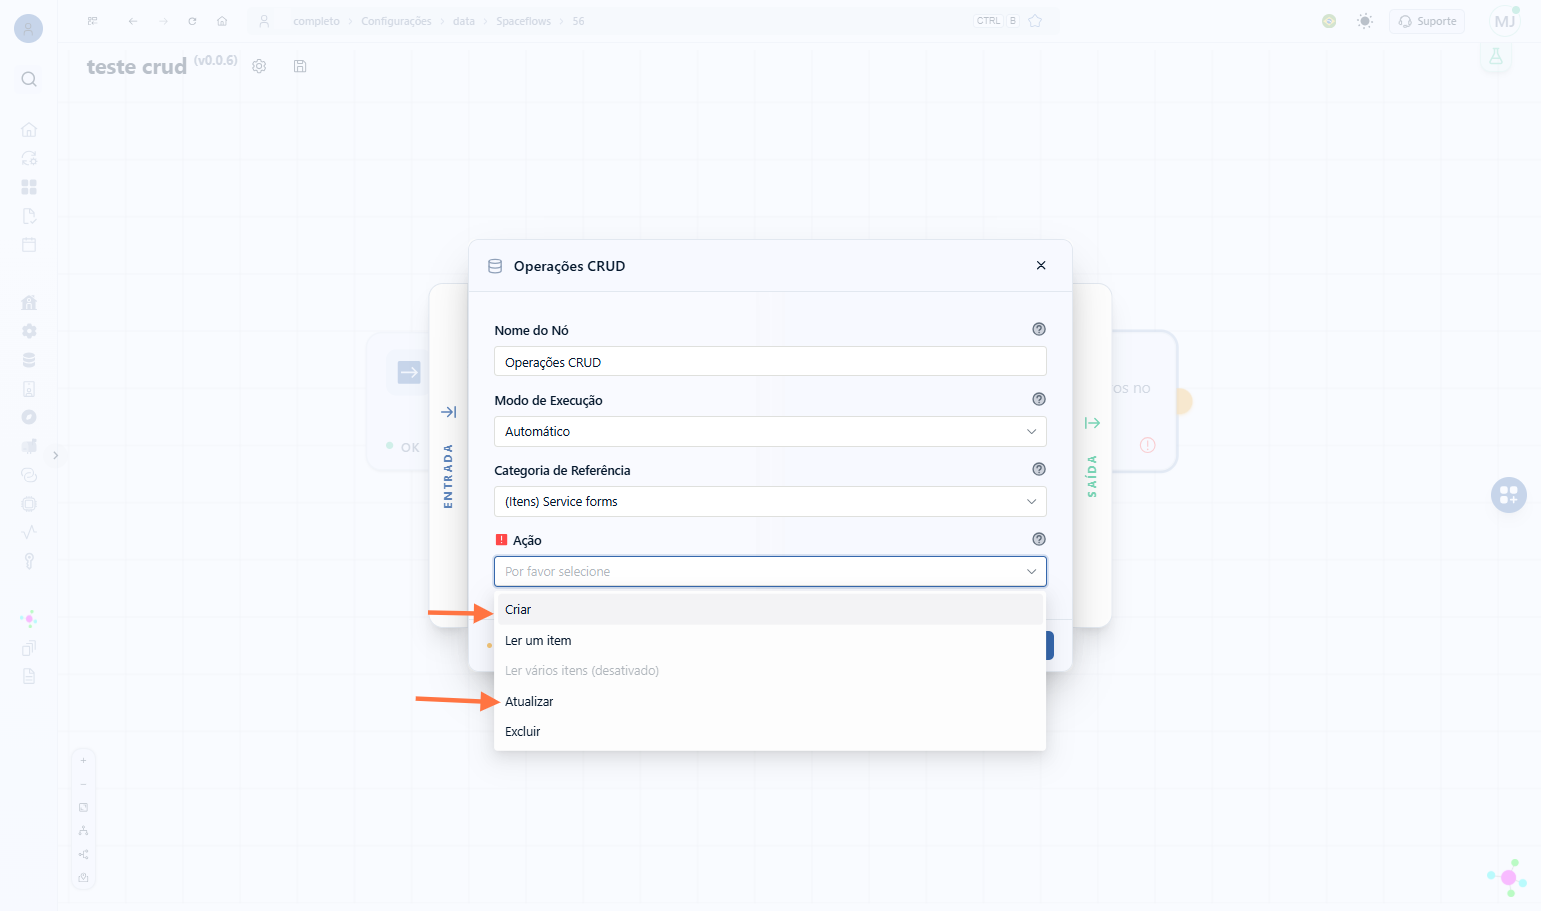The image size is (1541, 911).
Task: Open Configurações breadcrumb
Action: click(396, 21)
